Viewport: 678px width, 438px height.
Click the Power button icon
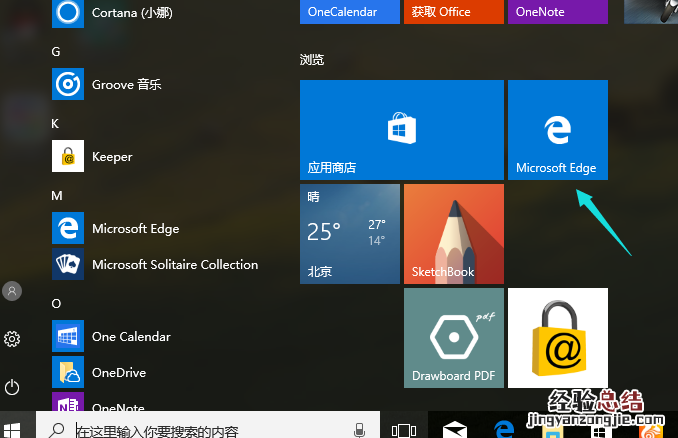pyautogui.click(x=12, y=387)
